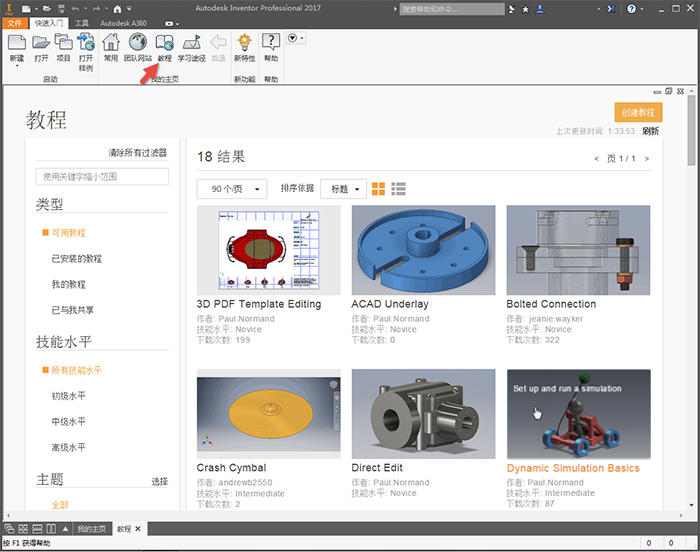
Task: Open the 文件 (File) menu
Action: click(15, 23)
